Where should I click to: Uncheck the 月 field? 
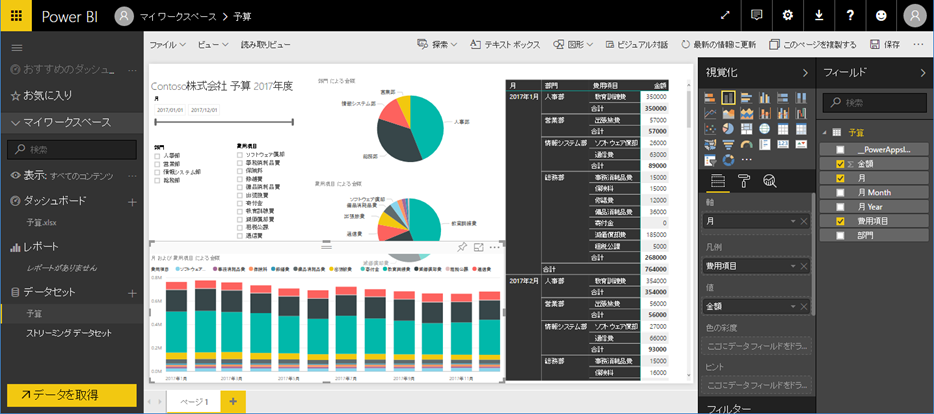click(840, 178)
